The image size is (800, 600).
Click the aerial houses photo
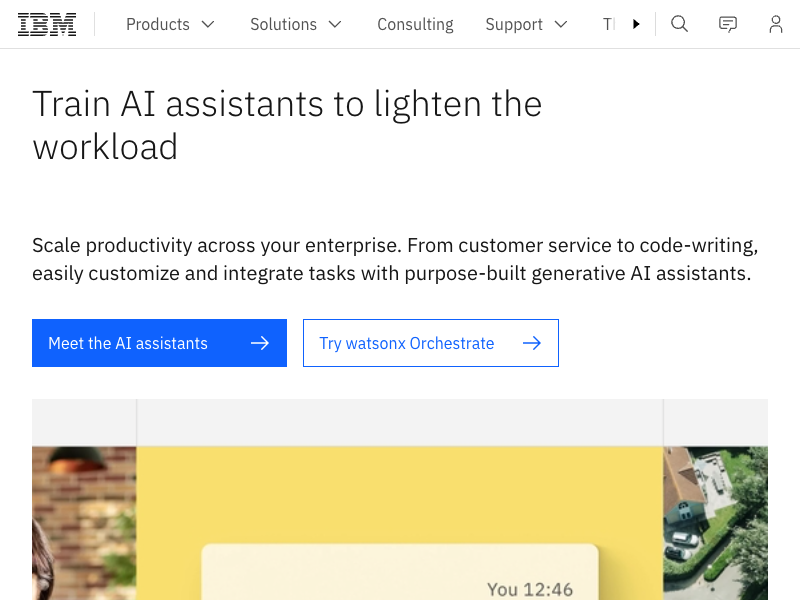[715, 523]
